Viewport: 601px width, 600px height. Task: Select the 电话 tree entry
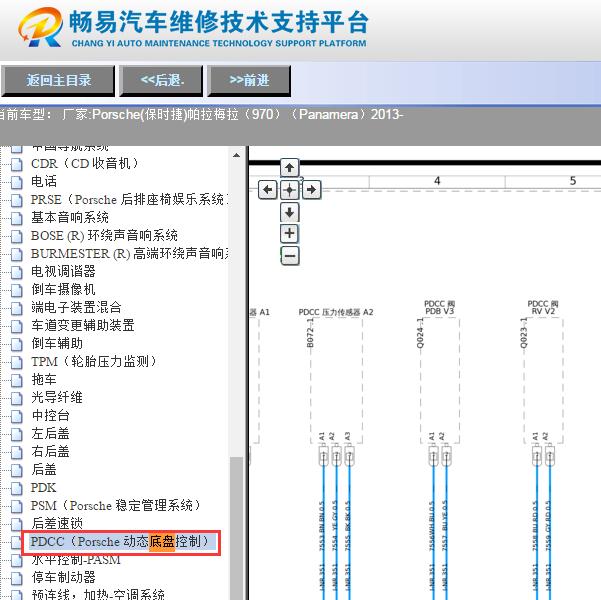(x=44, y=181)
